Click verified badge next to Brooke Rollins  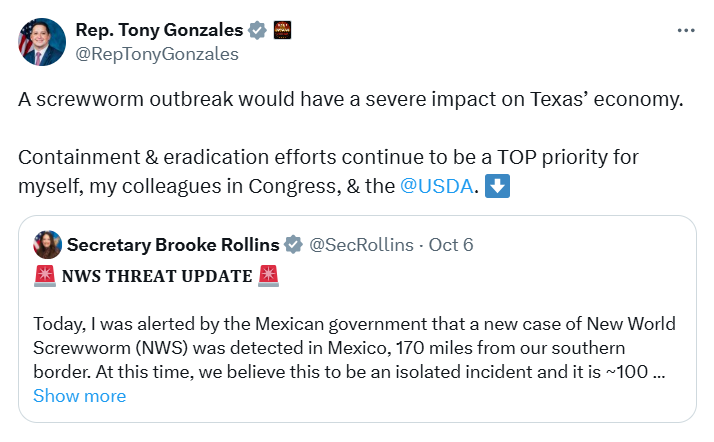(294, 245)
